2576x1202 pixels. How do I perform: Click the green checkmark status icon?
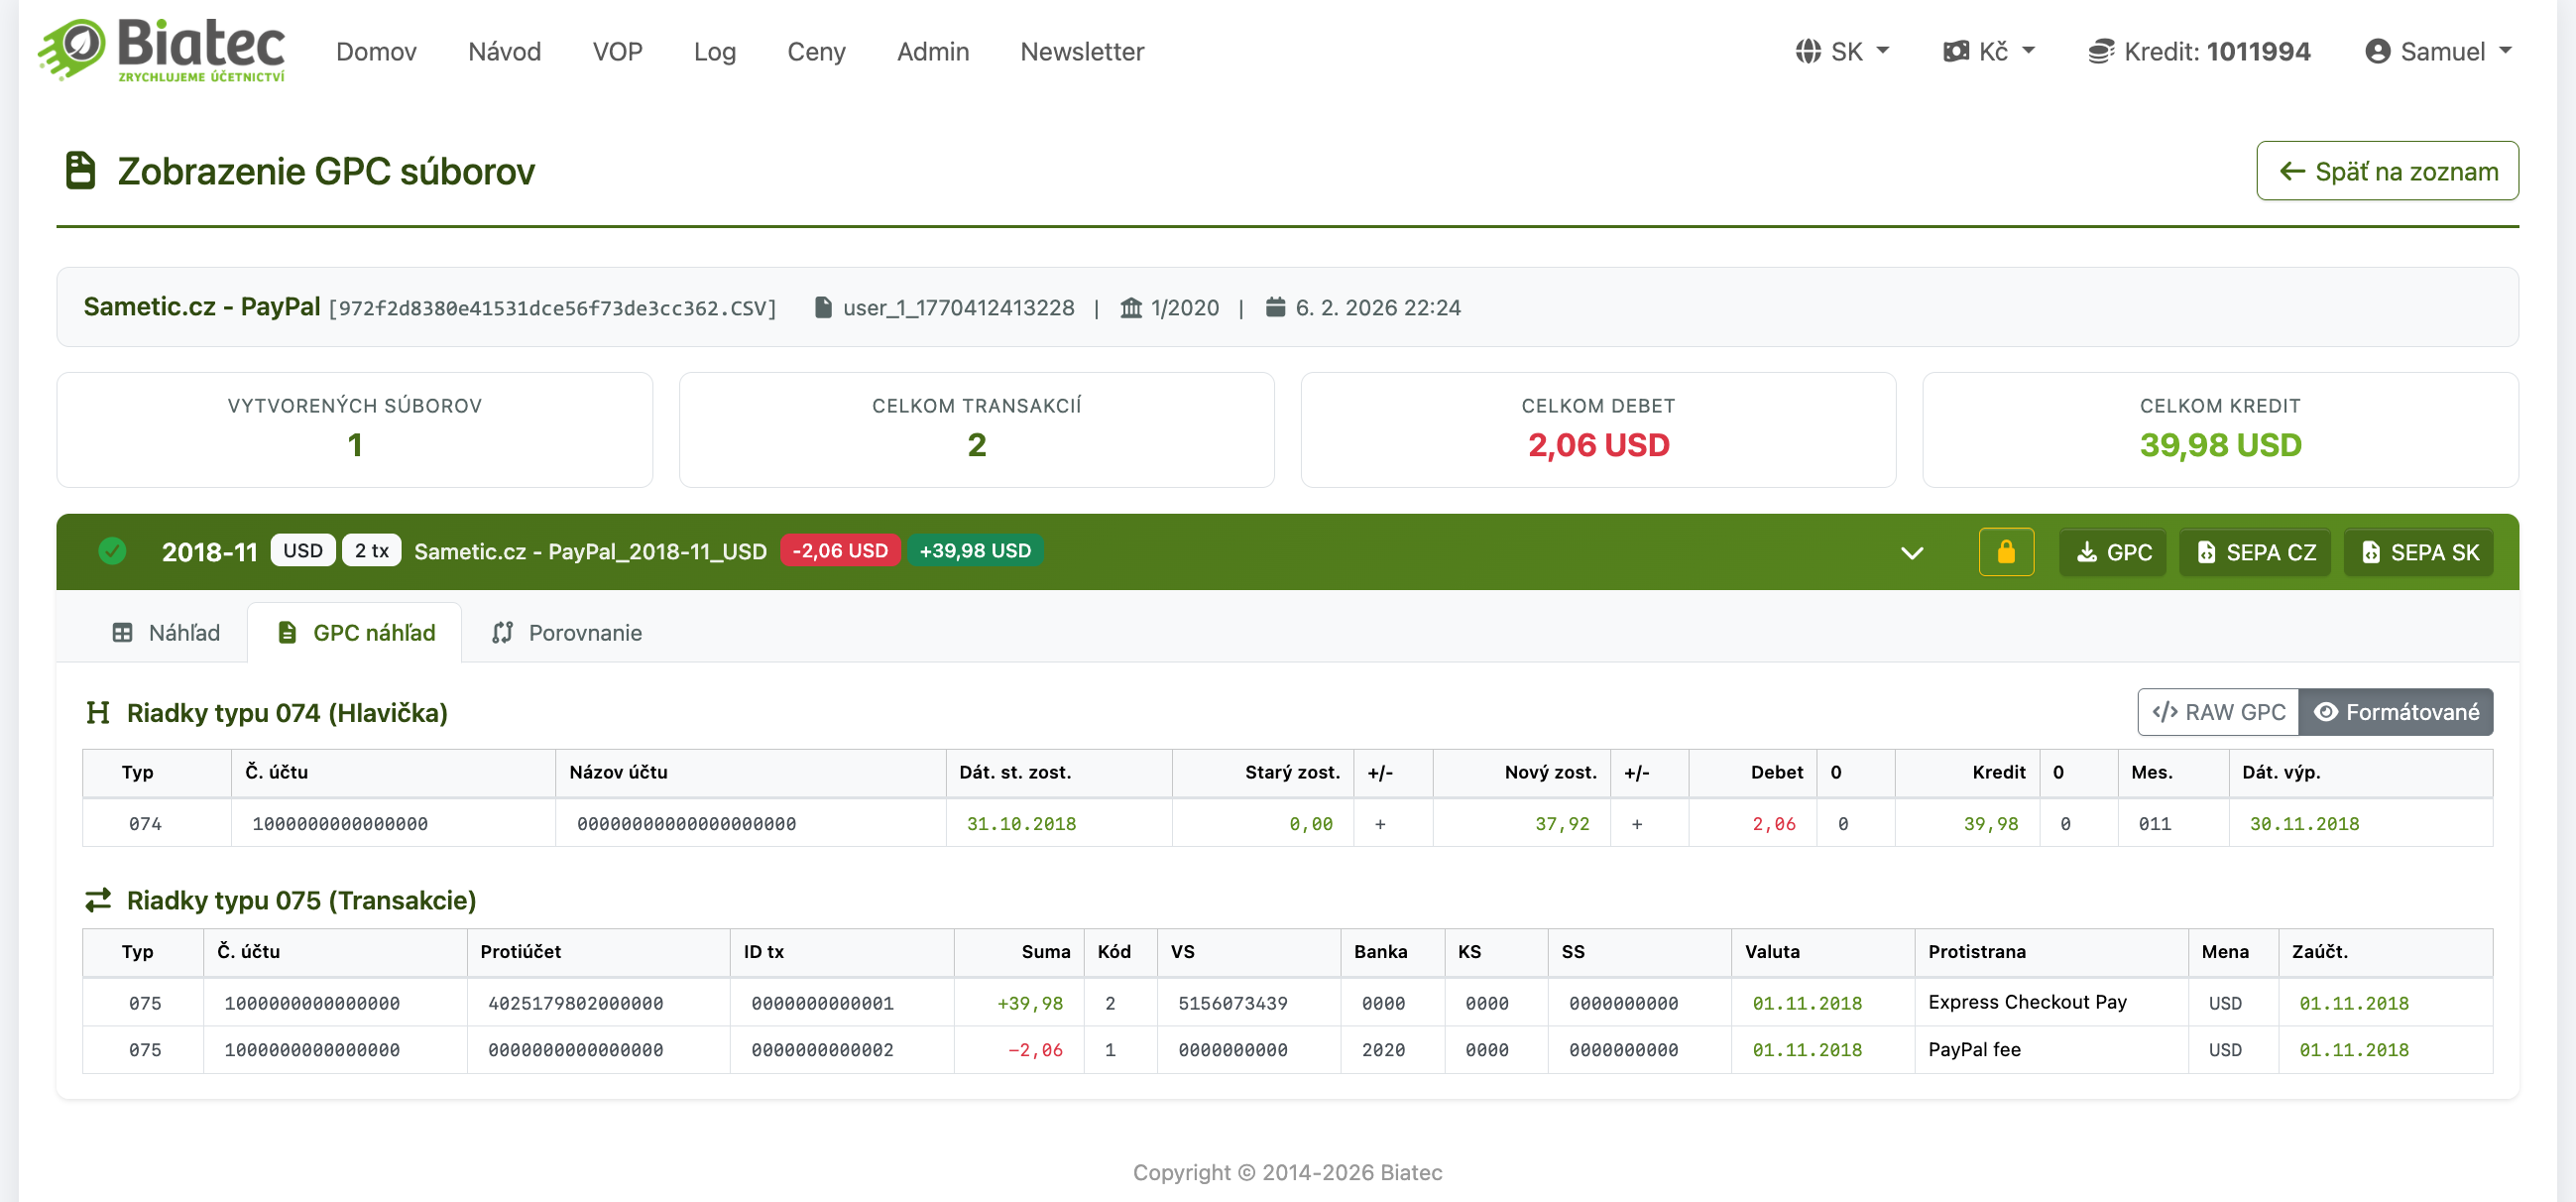[112, 551]
